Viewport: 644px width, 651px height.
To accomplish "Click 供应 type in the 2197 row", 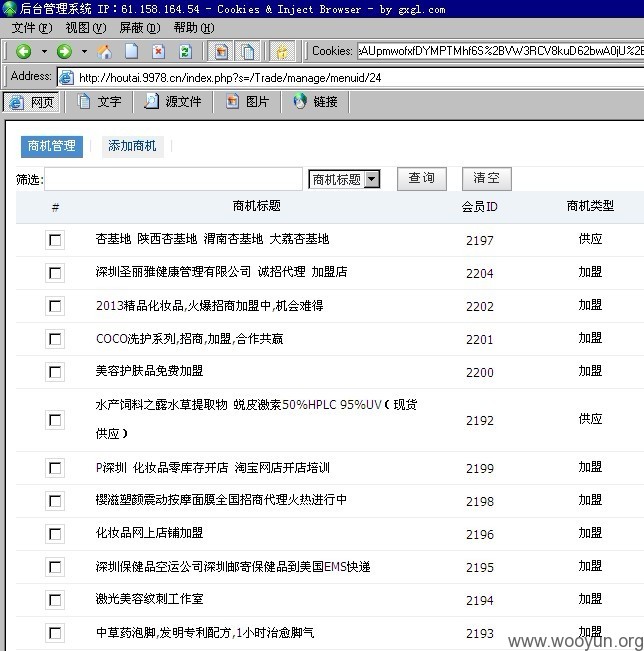I will coord(590,239).
